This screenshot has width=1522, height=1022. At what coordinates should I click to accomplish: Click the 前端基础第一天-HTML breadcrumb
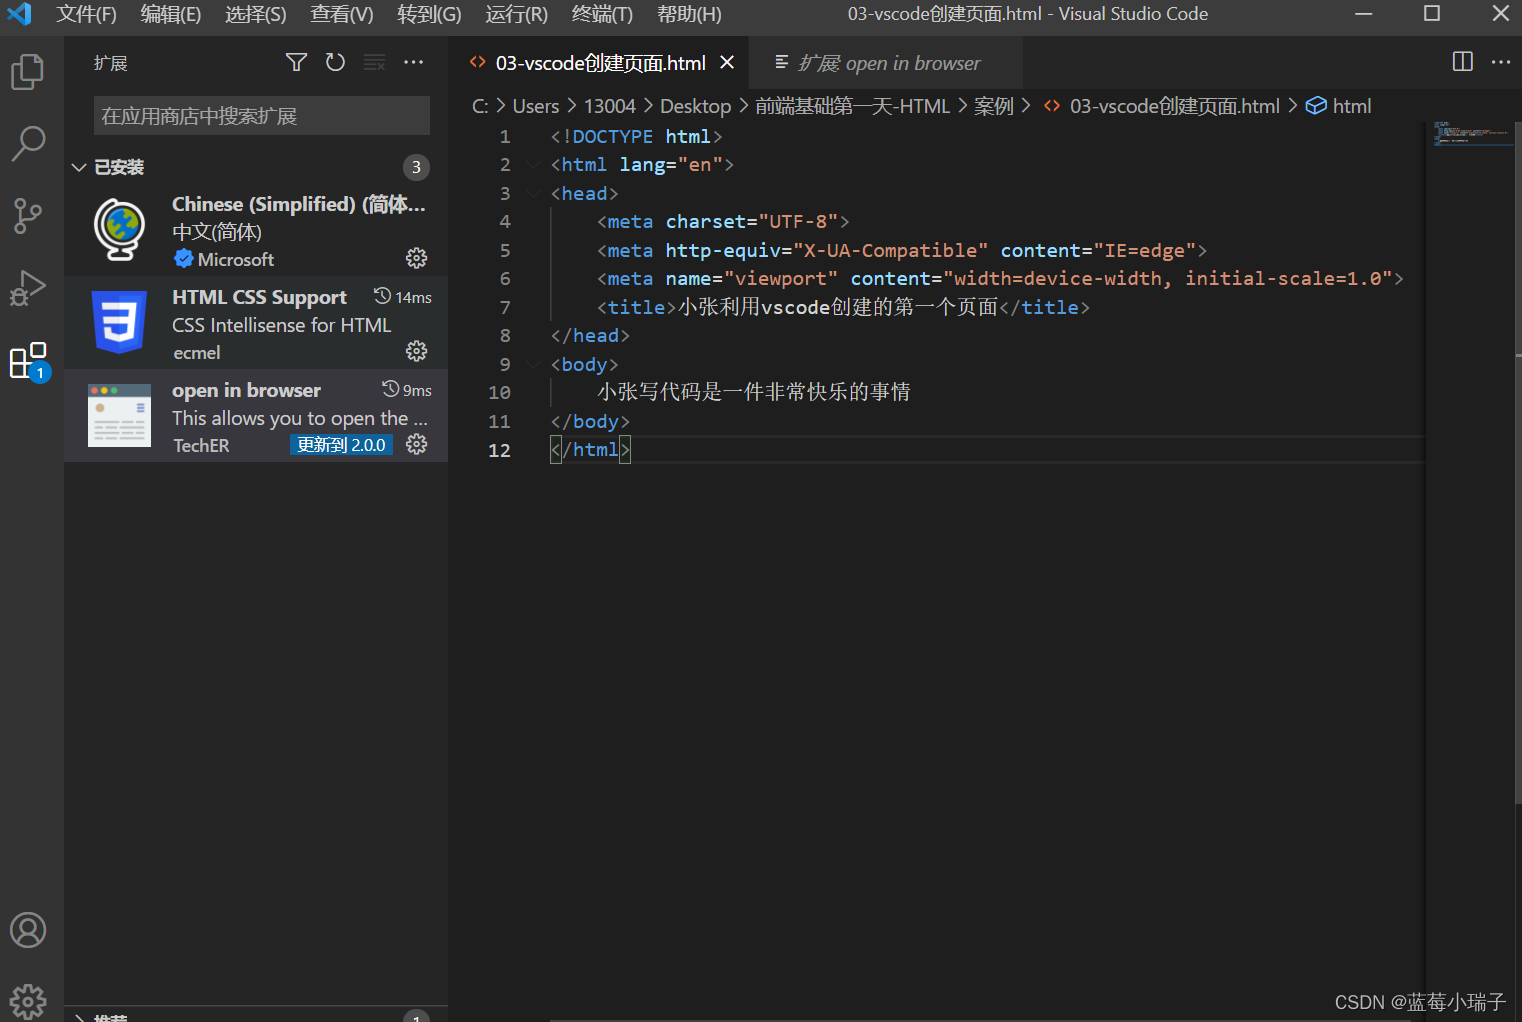tap(852, 106)
